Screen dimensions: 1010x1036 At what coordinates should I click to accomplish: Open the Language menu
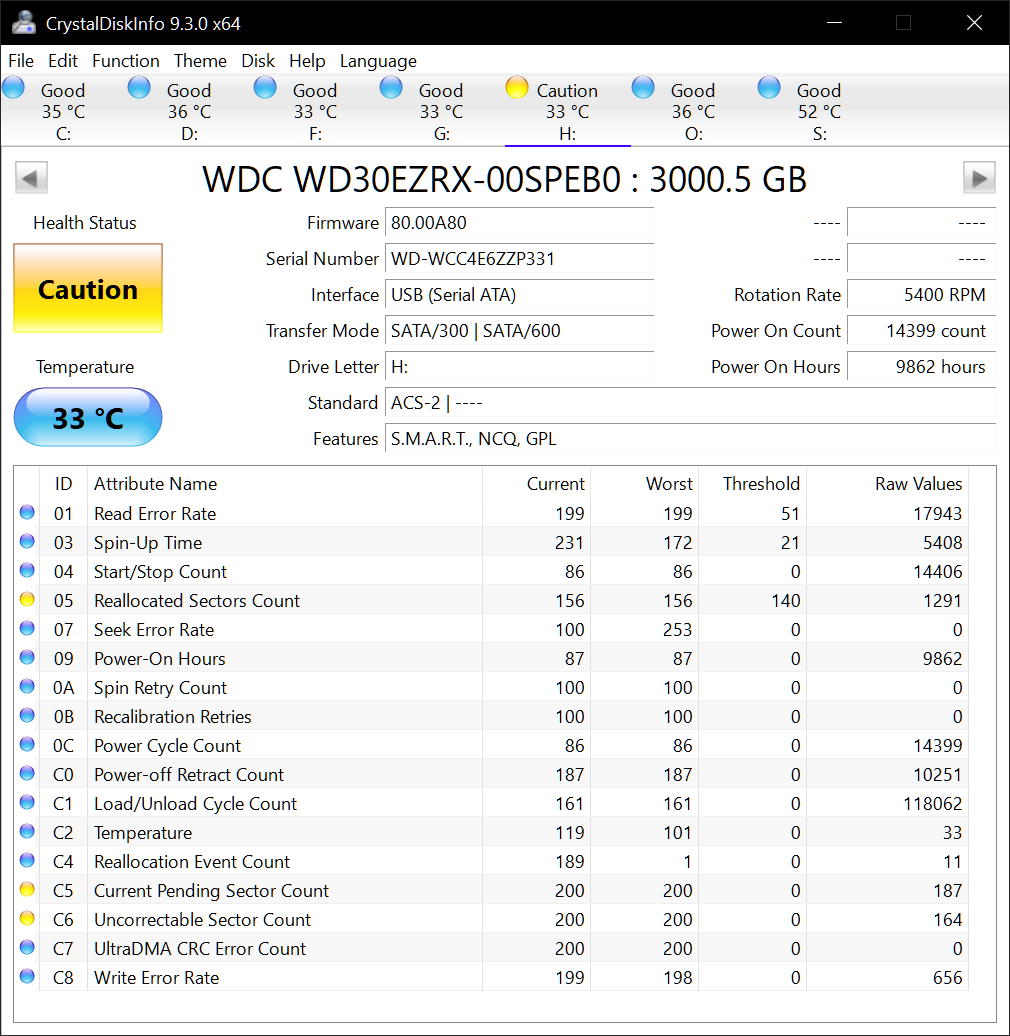tap(379, 61)
